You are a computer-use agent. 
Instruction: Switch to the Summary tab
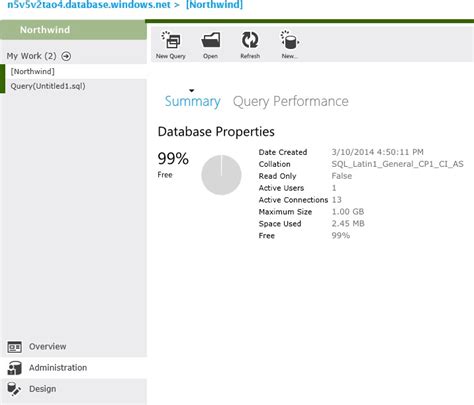click(x=193, y=101)
